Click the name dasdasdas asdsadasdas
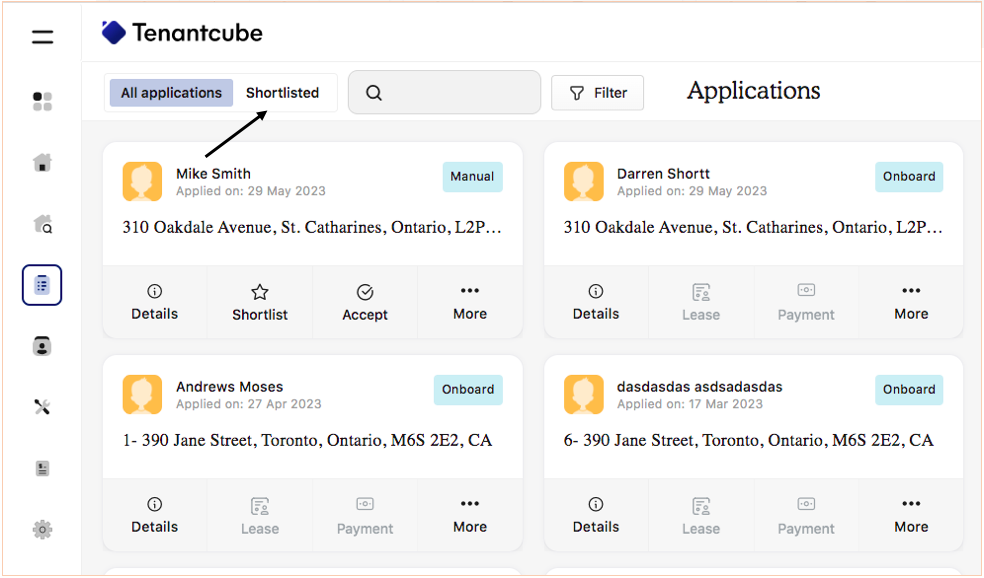 click(x=700, y=387)
